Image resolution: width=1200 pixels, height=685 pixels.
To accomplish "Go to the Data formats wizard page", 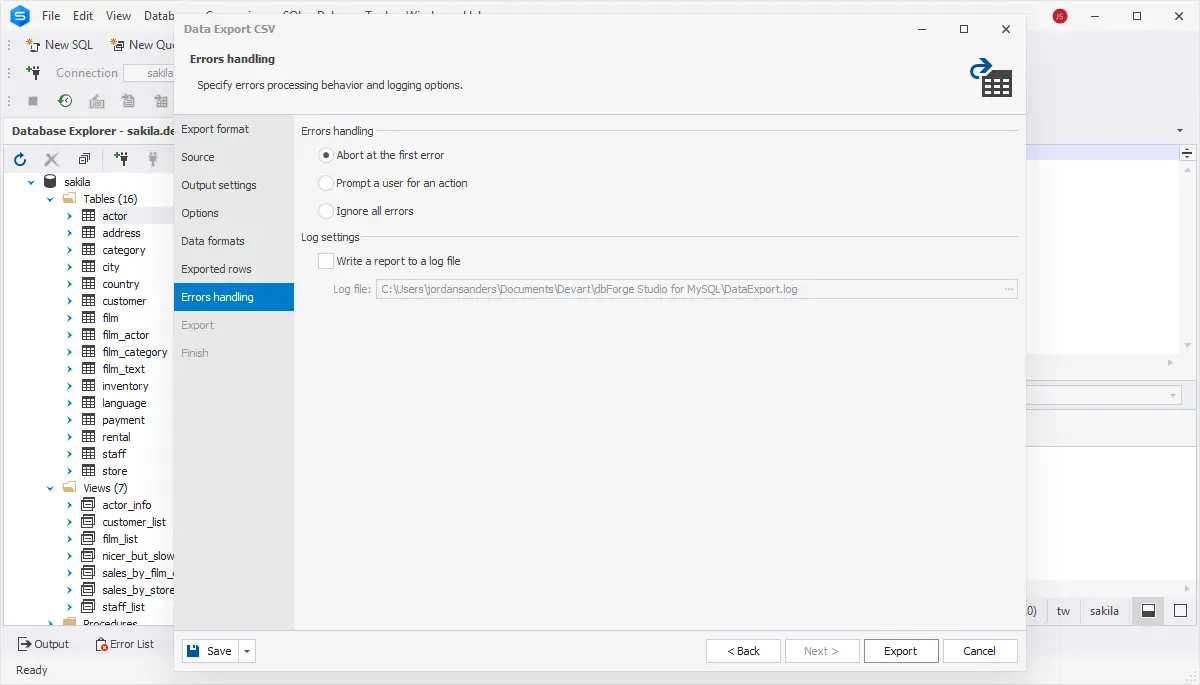I will pyautogui.click(x=213, y=241).
